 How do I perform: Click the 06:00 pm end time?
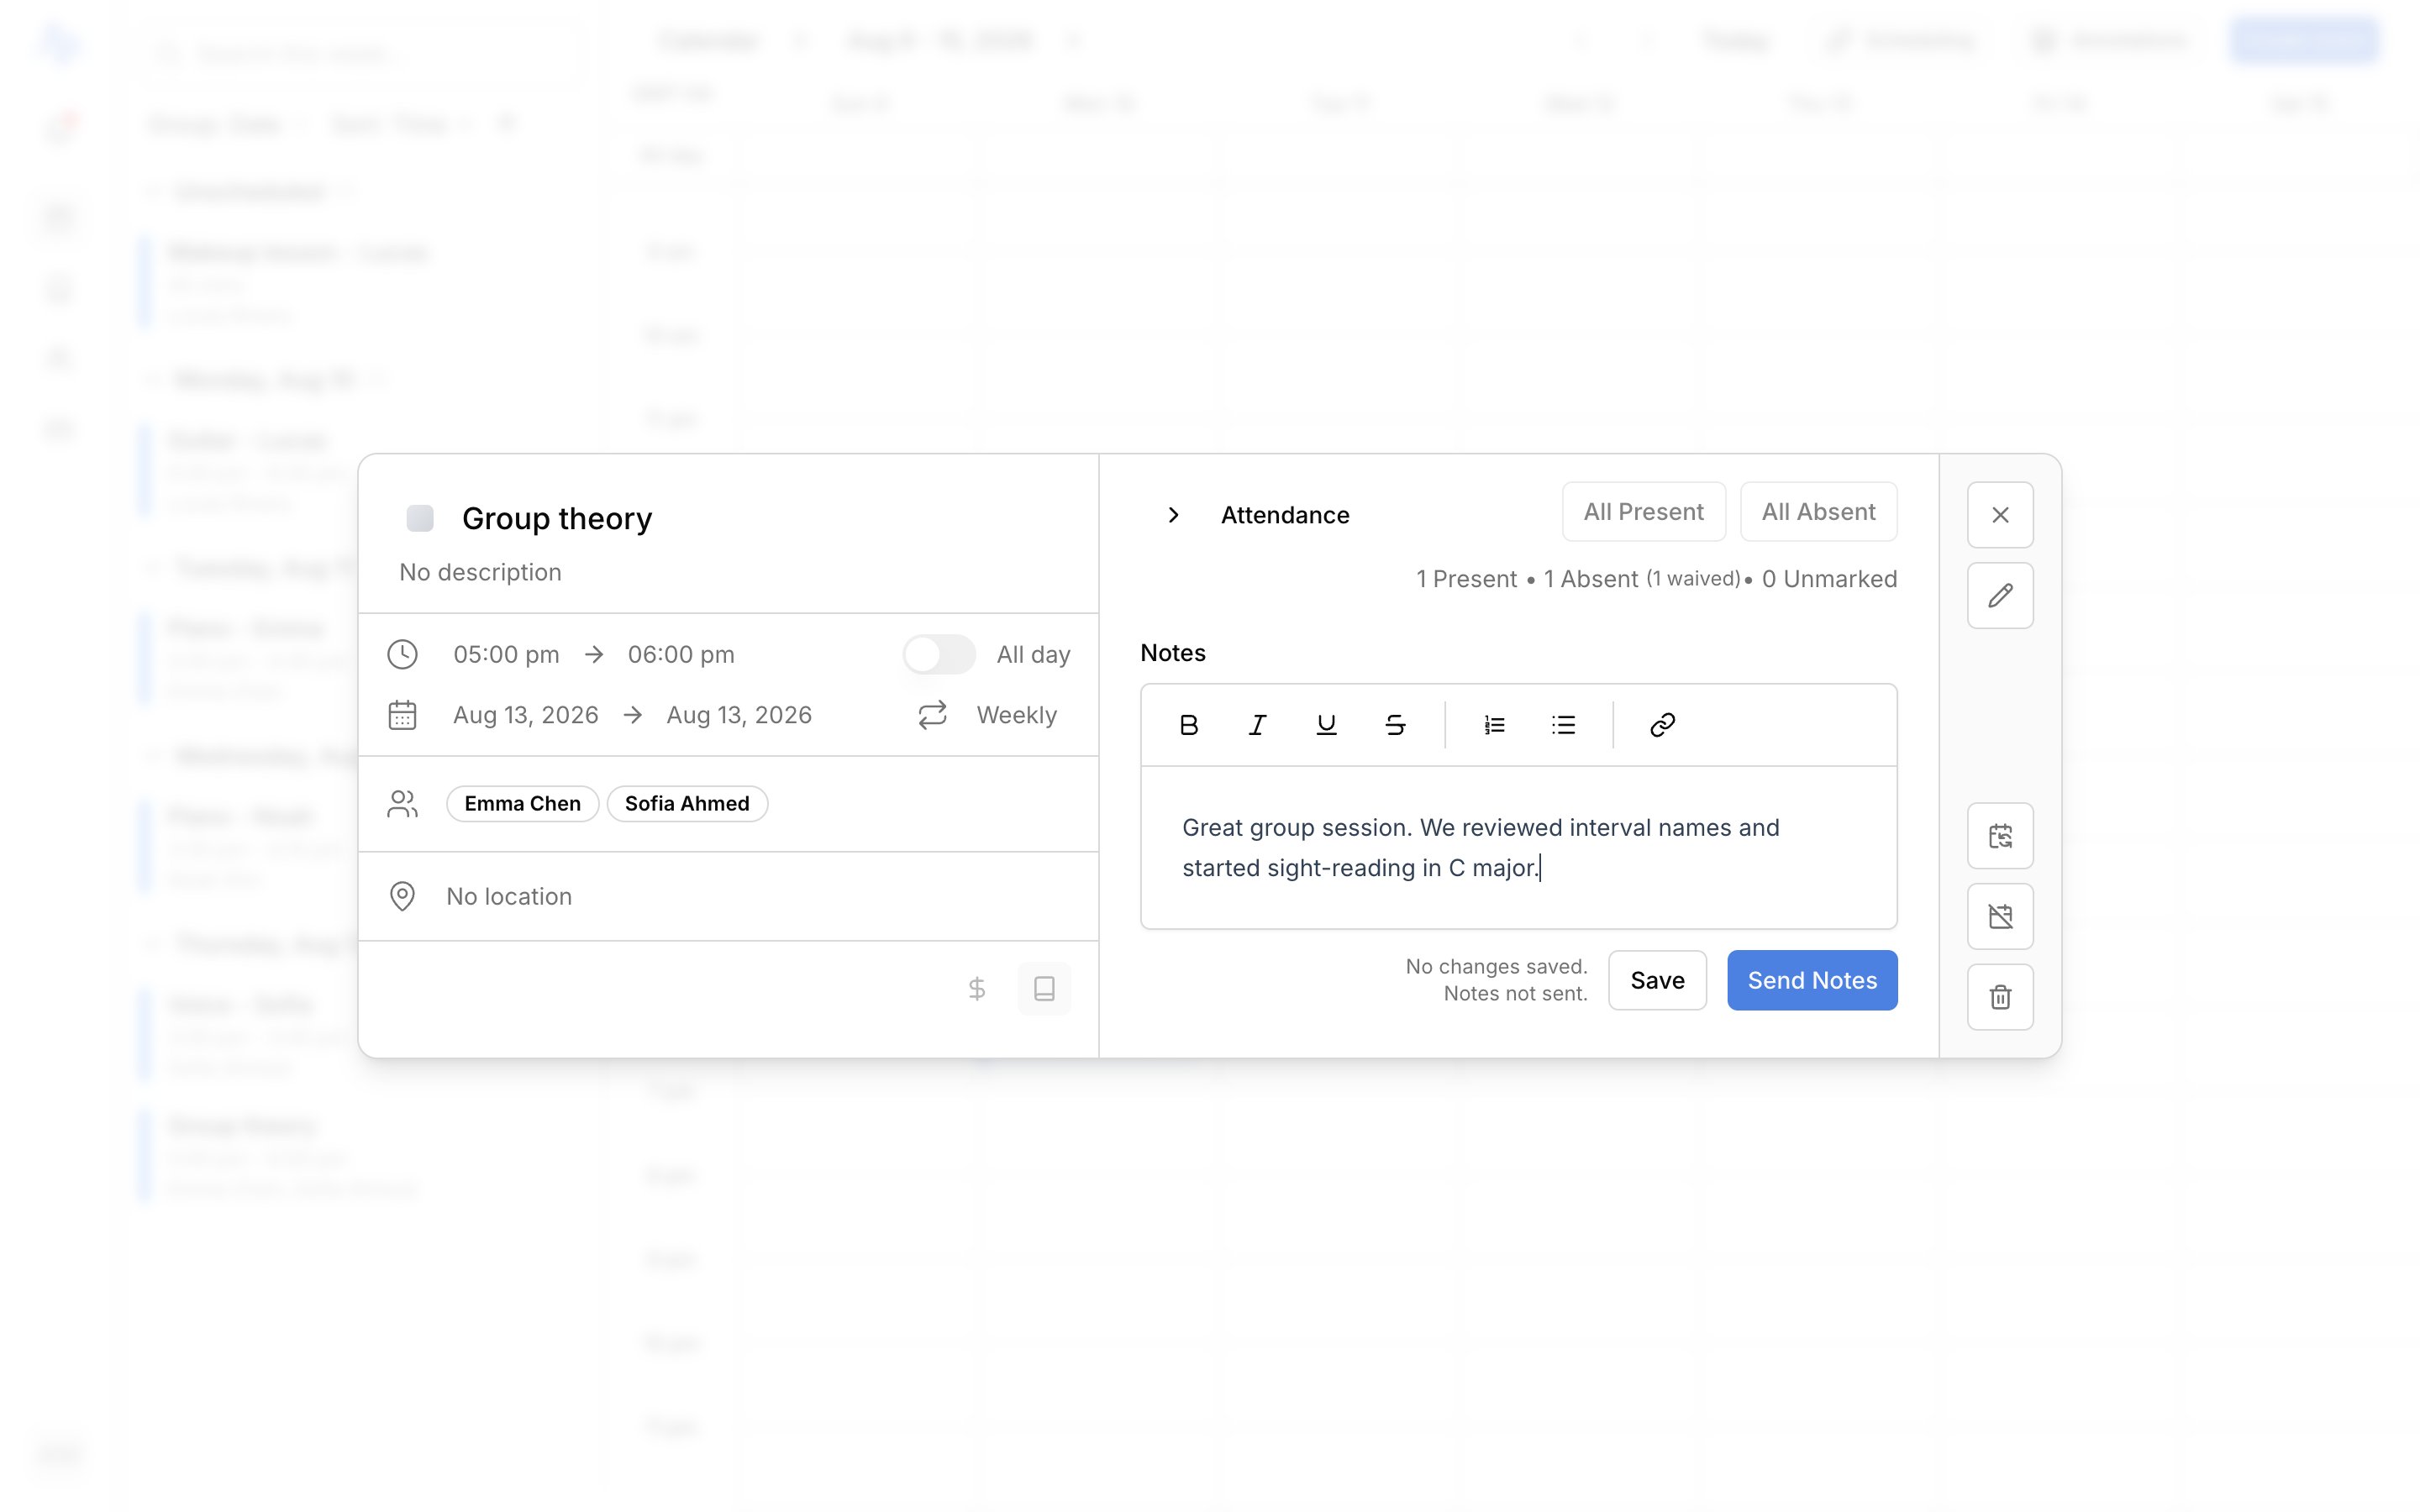pyautogui.click(x=681, y=655)
